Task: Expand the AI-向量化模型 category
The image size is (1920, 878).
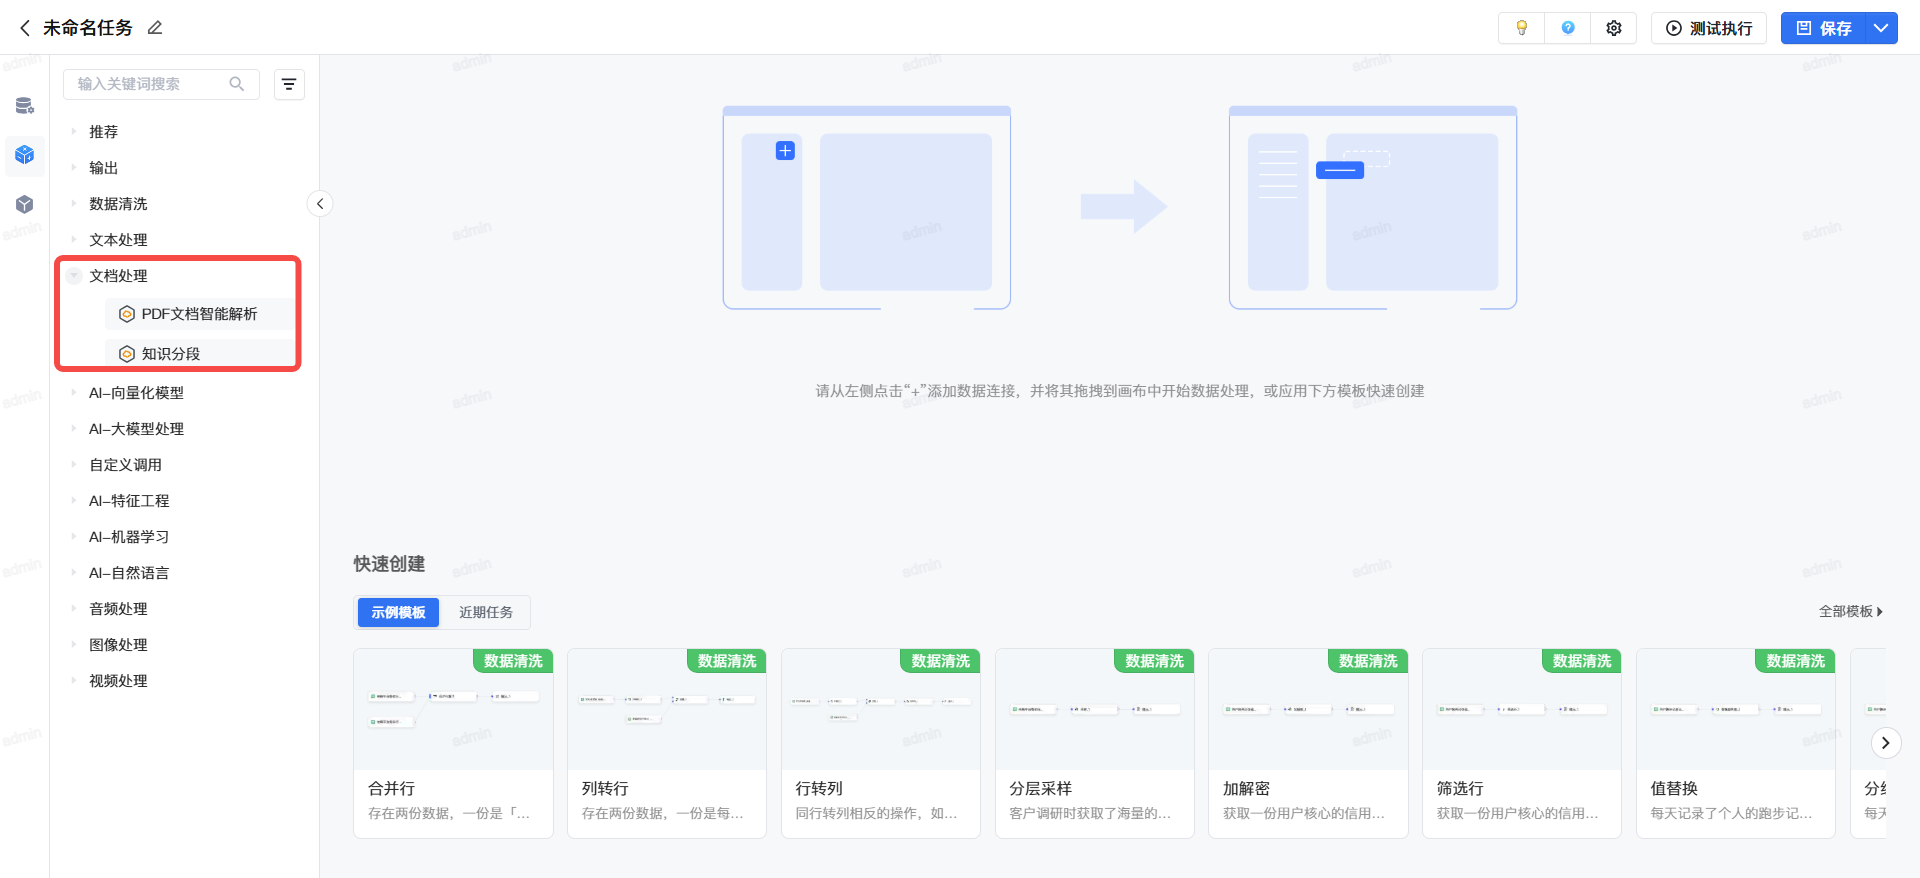Action: coord(74,393)
